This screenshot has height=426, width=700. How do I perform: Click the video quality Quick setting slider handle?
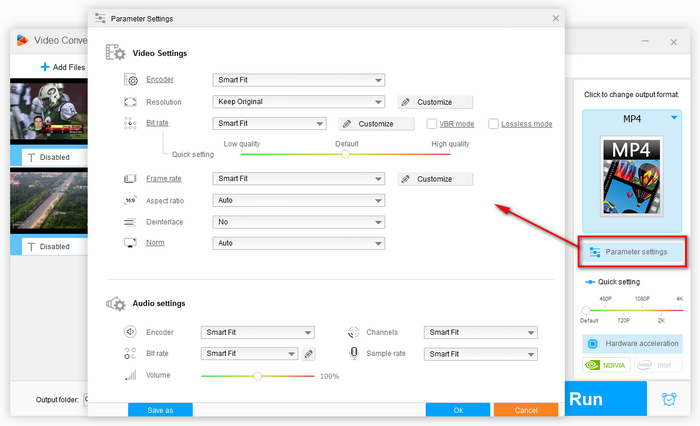[x=346, y=155]
